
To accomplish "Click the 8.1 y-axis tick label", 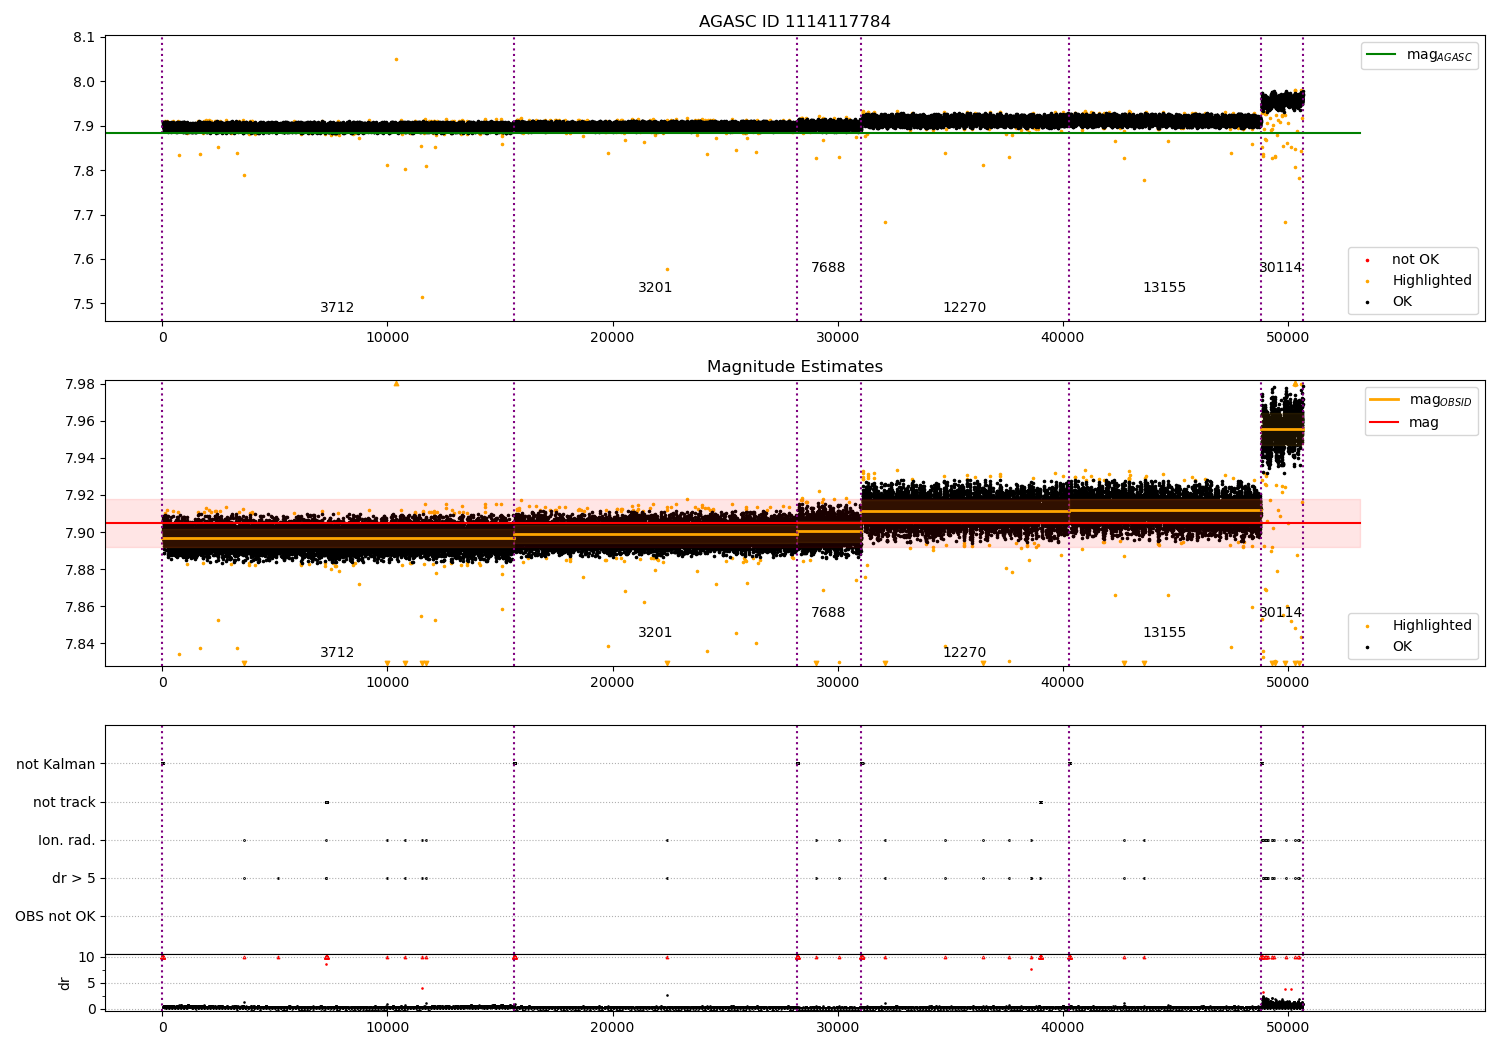I will (84, 38).
